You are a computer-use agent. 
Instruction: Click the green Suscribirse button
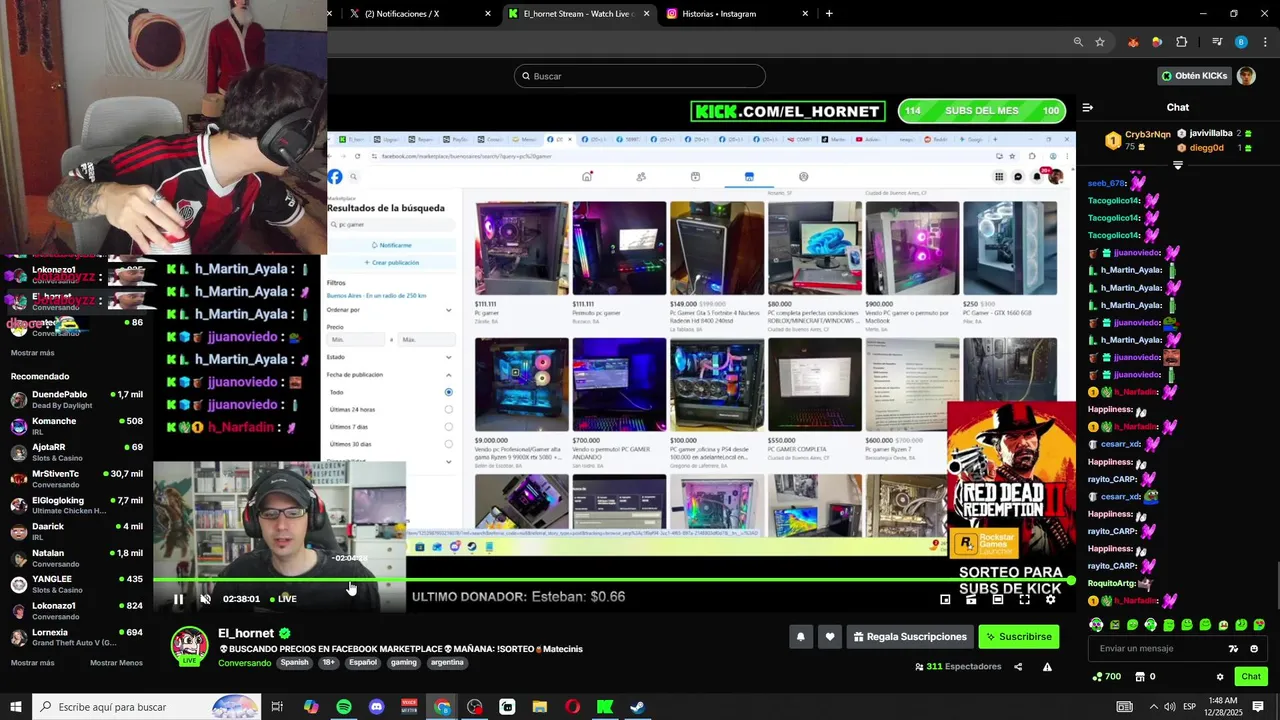[x=1018, y=636]
